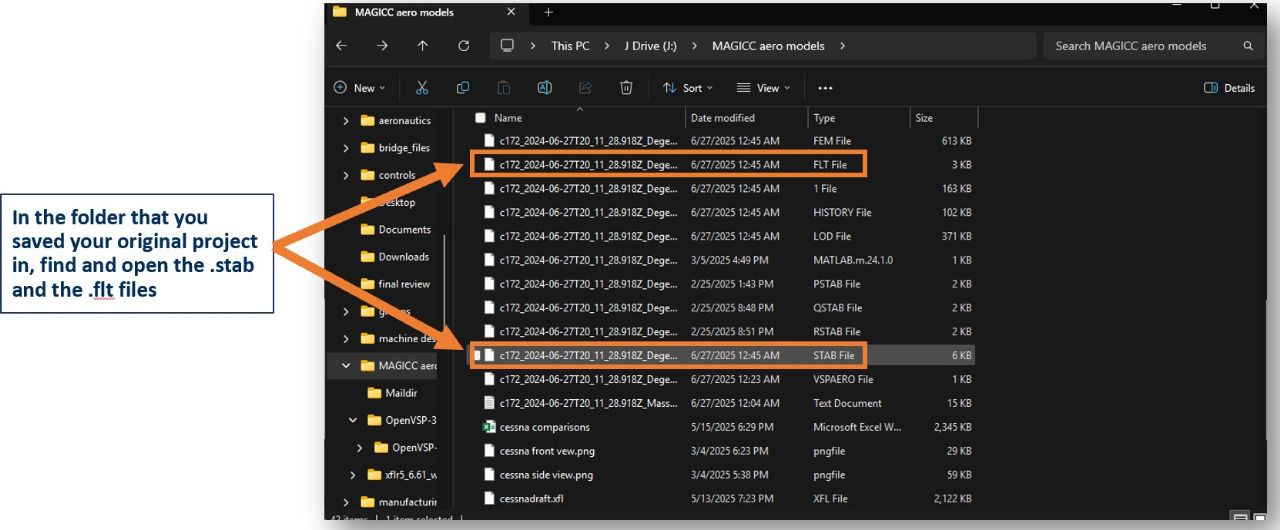Open a new tab with plus button
1280x530 pixels.
548,12
